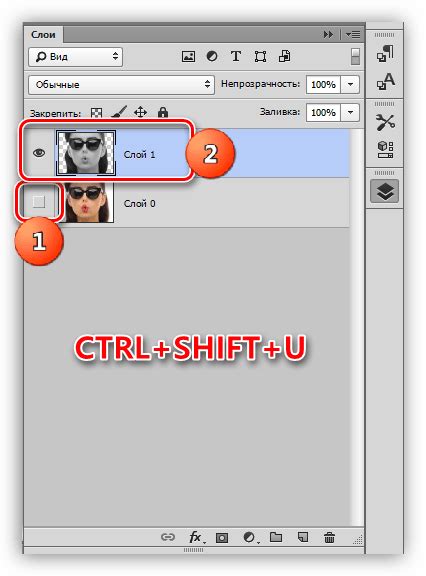The width and height of the screenshot is (426, 576).
Task: Hide Слой 1 with eye icon
Action: click(39, 153)
